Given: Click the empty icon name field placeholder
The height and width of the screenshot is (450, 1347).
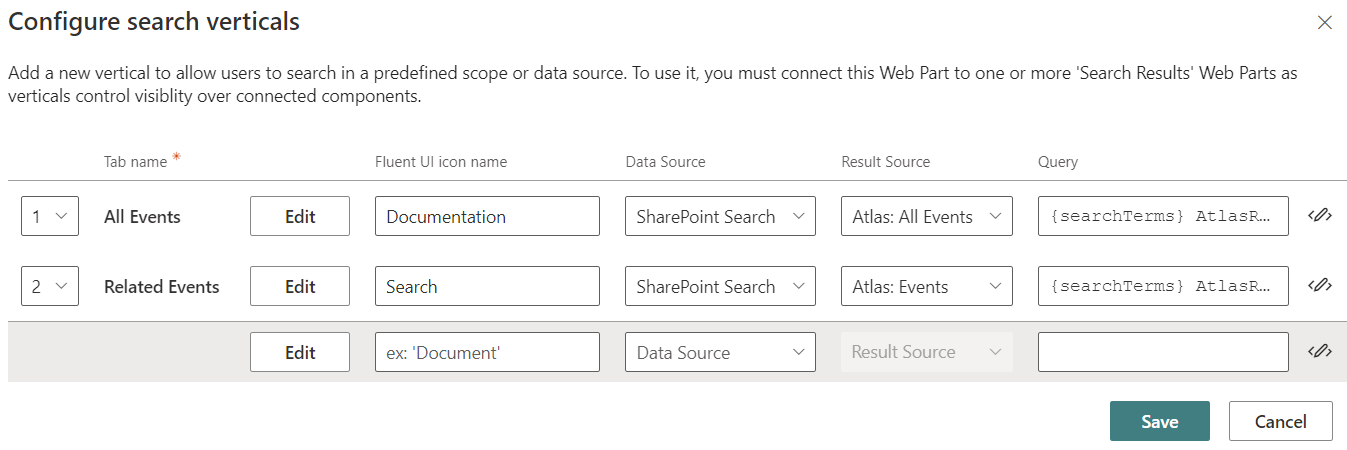Looking at the screenshot, I should click(487, 352).
